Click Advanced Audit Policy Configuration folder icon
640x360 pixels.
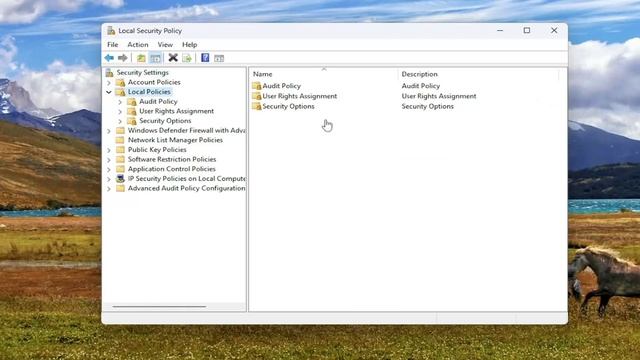pyautogui.click(x=120, y=188)
